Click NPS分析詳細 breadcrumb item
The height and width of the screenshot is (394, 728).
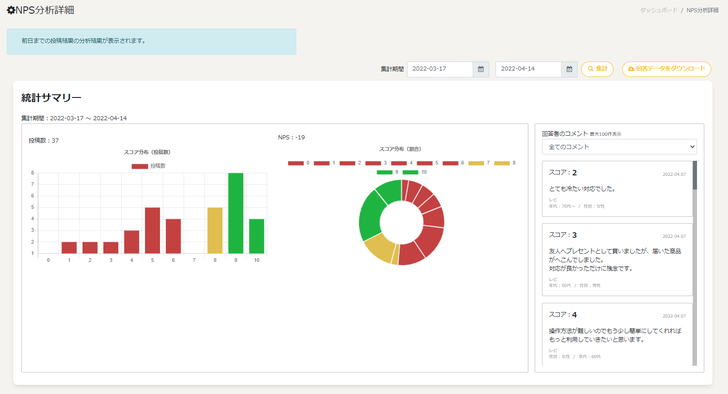pos(702,10)
